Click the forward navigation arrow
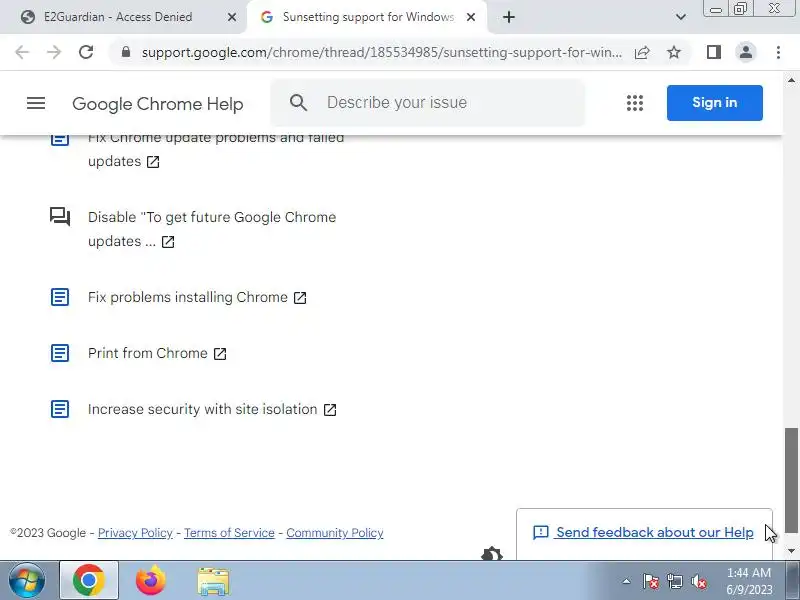Screen dimensions: 800x600 pos(54,52)
